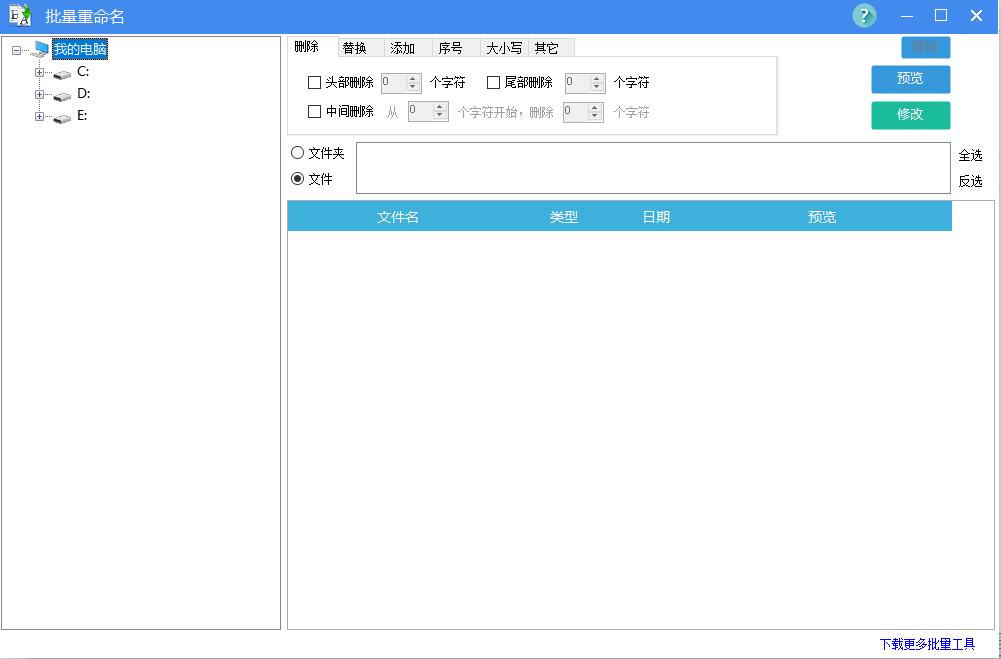Image resolution: width=1001 pixels, height=659 pixels.
Task: Open the 序号 tab
Action: [x=456, y=48]
